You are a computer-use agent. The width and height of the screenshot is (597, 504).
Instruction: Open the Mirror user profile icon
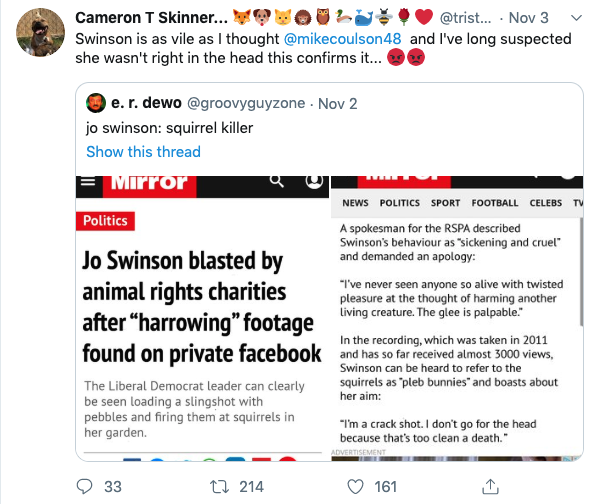[314, 181]
